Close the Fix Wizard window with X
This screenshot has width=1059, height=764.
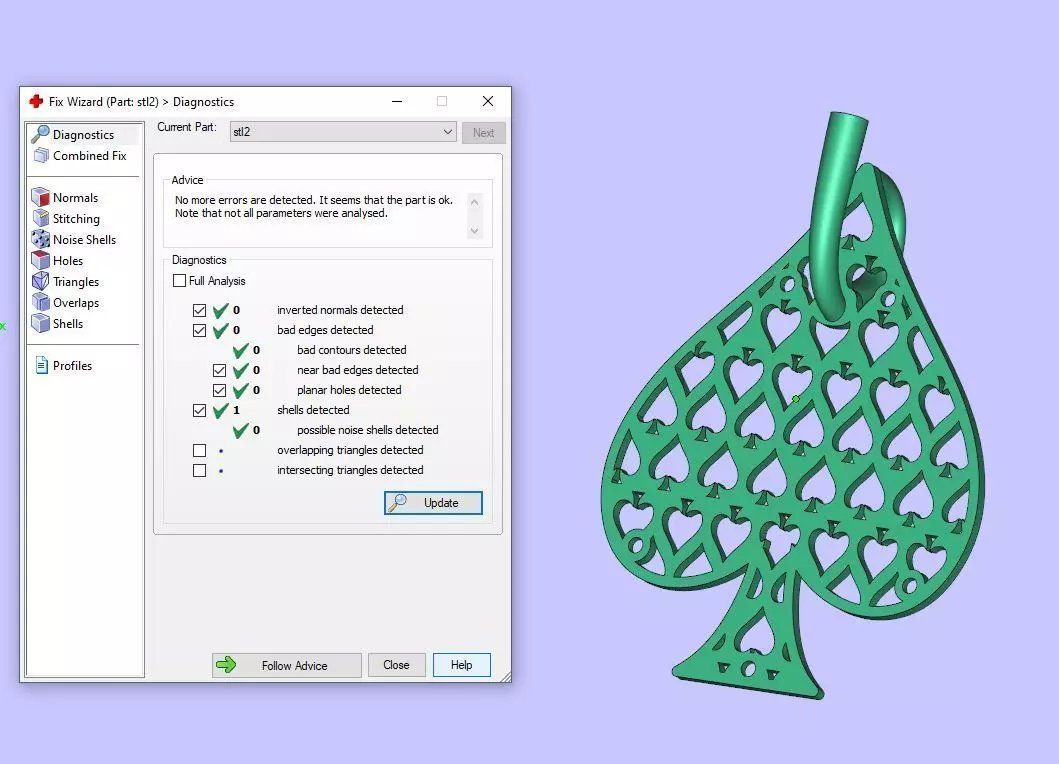(488, 101)
